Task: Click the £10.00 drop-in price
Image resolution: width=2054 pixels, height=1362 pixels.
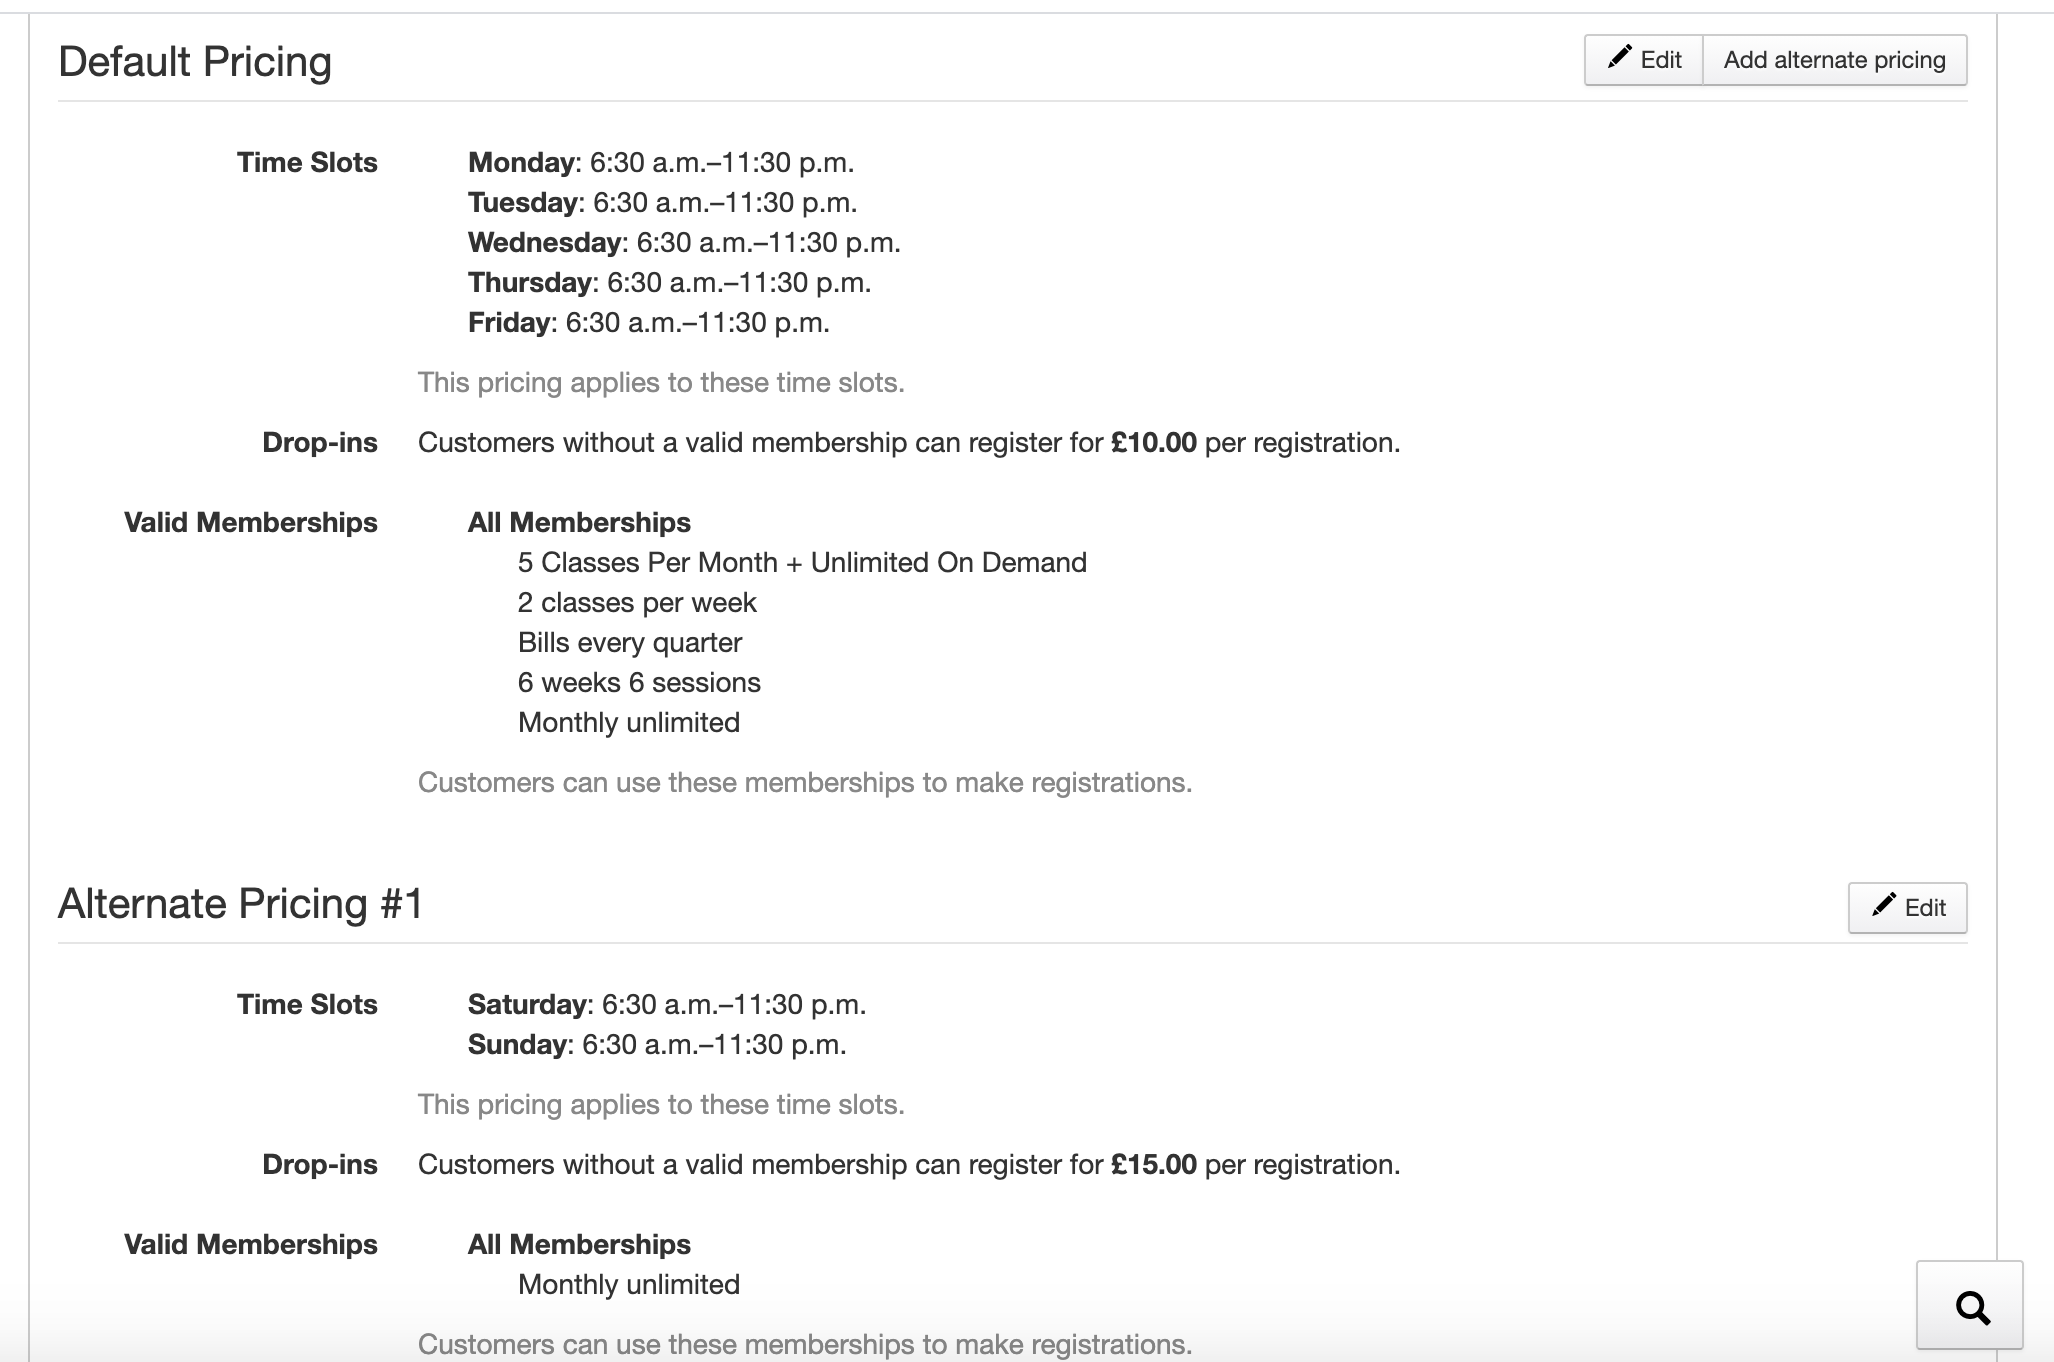Action: pos(1153,443)
